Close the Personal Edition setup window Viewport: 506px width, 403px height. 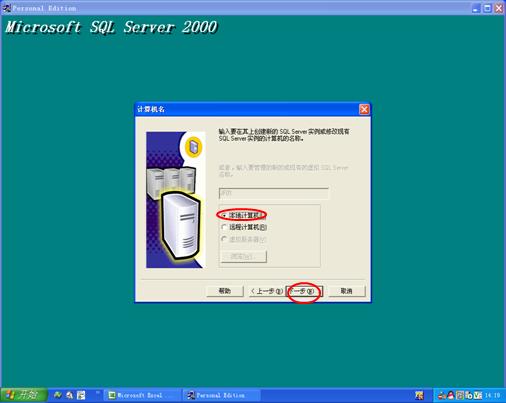tap(499, 8)
